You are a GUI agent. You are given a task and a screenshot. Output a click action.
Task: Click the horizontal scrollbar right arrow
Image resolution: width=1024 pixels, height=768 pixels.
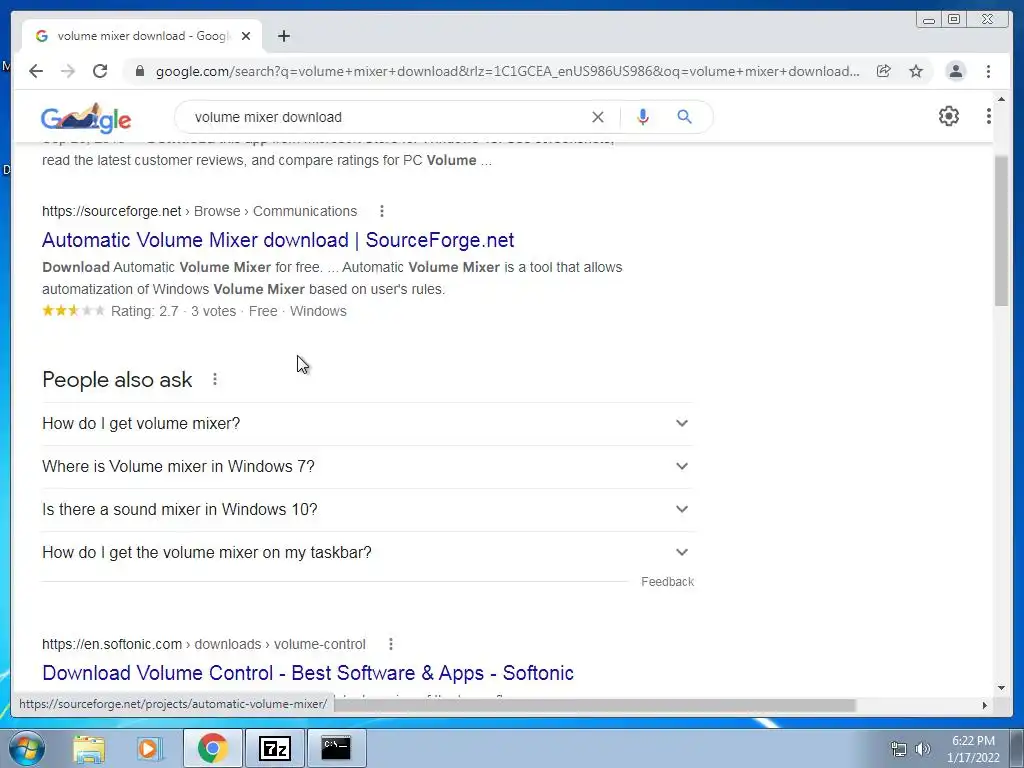(x=985, y=705)
